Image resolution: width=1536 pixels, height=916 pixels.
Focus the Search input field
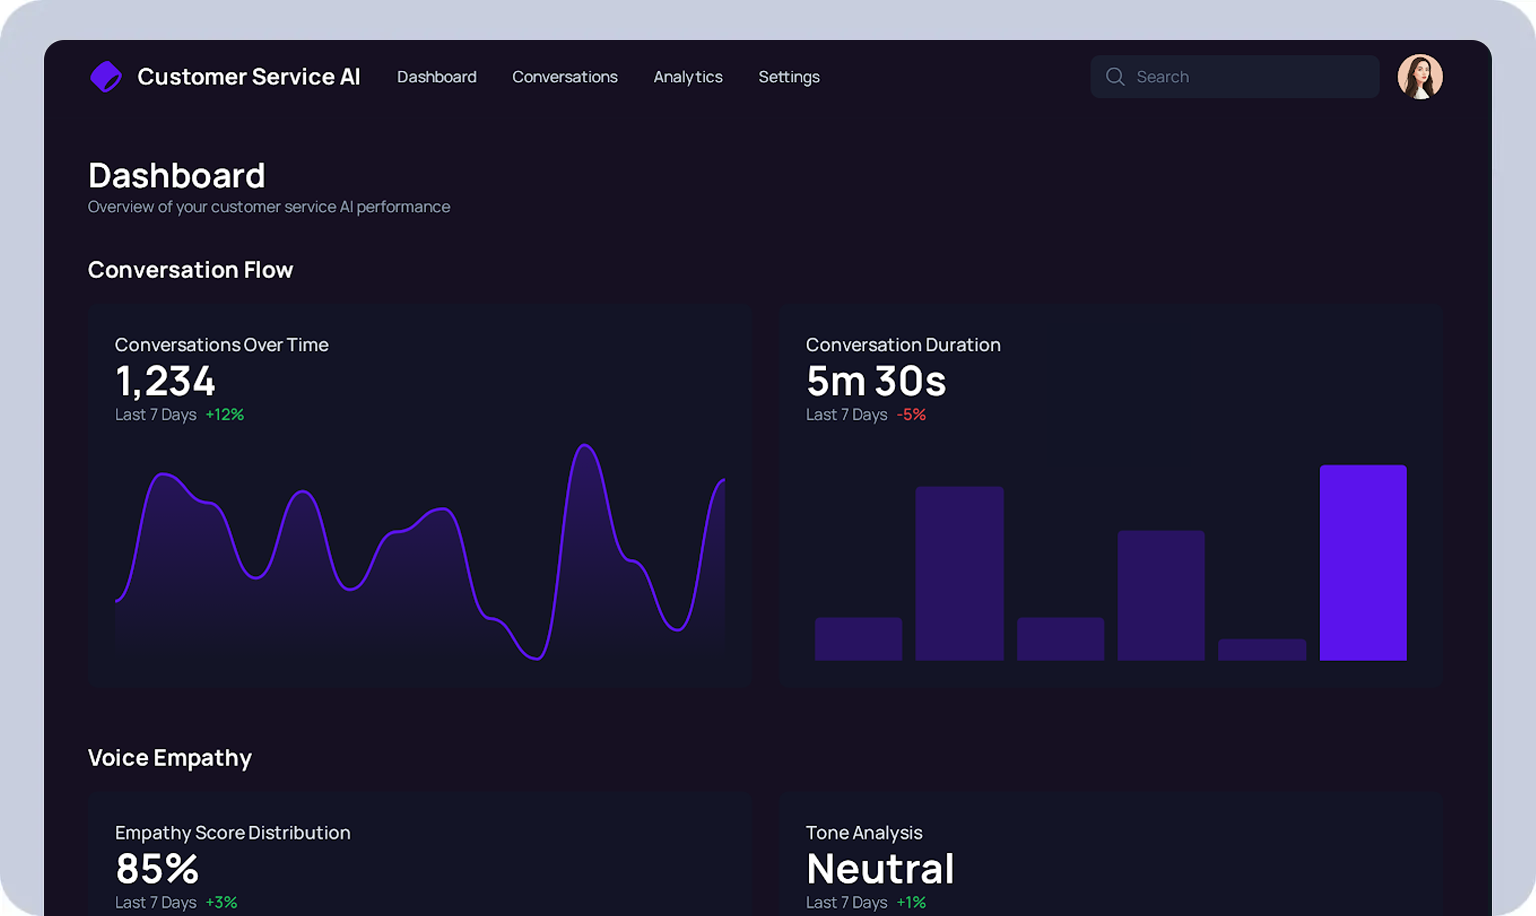point(1250,77)
